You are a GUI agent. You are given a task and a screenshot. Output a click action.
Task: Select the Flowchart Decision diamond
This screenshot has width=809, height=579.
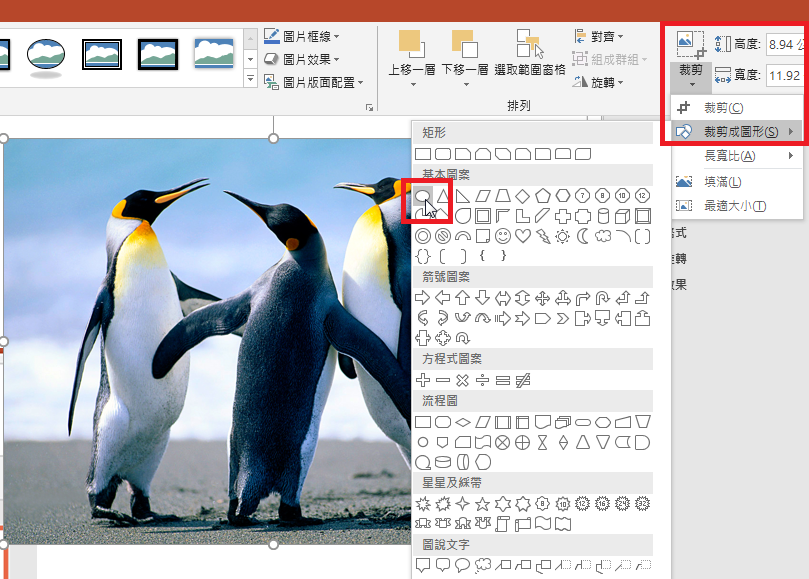pos(463,422)
